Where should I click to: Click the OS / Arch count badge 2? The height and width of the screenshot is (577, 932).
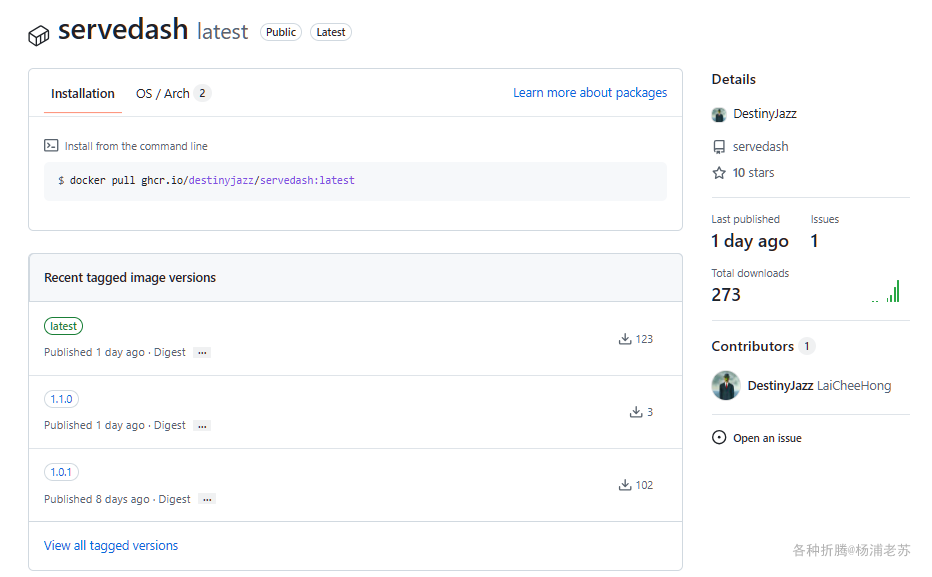coord(202,93)
